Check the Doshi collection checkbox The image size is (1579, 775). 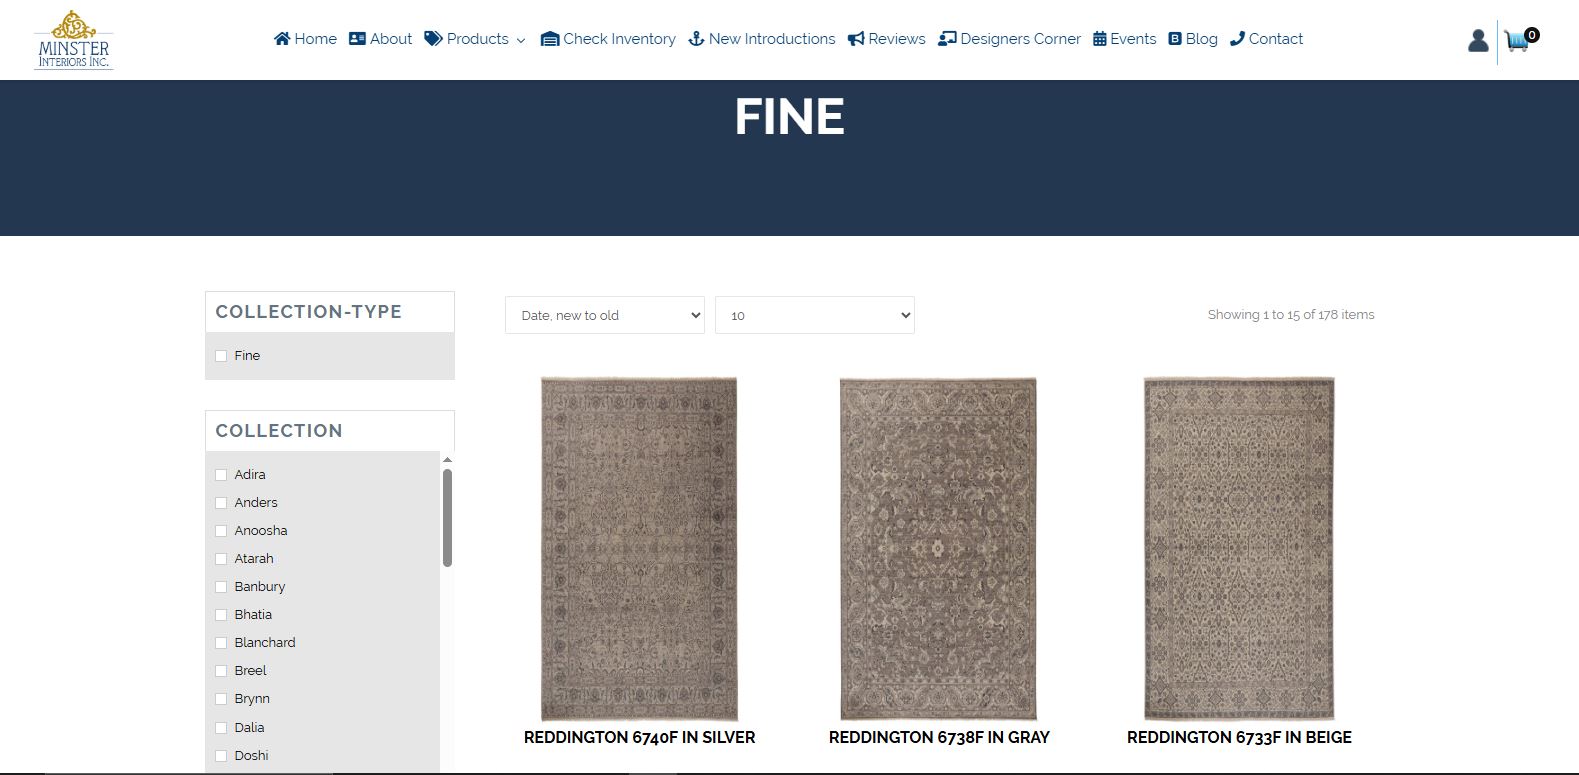[x=221, y=756]
